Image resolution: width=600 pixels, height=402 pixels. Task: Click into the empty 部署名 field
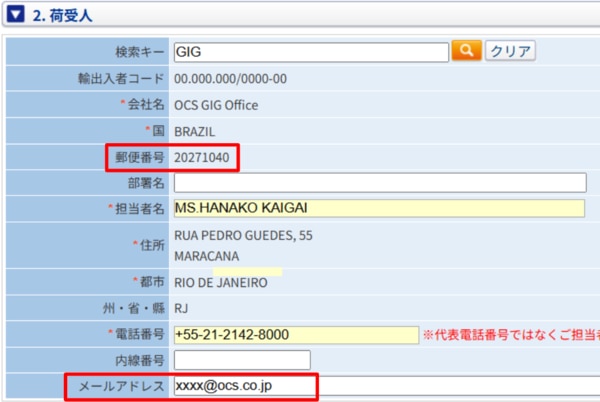tap(379, 183)
